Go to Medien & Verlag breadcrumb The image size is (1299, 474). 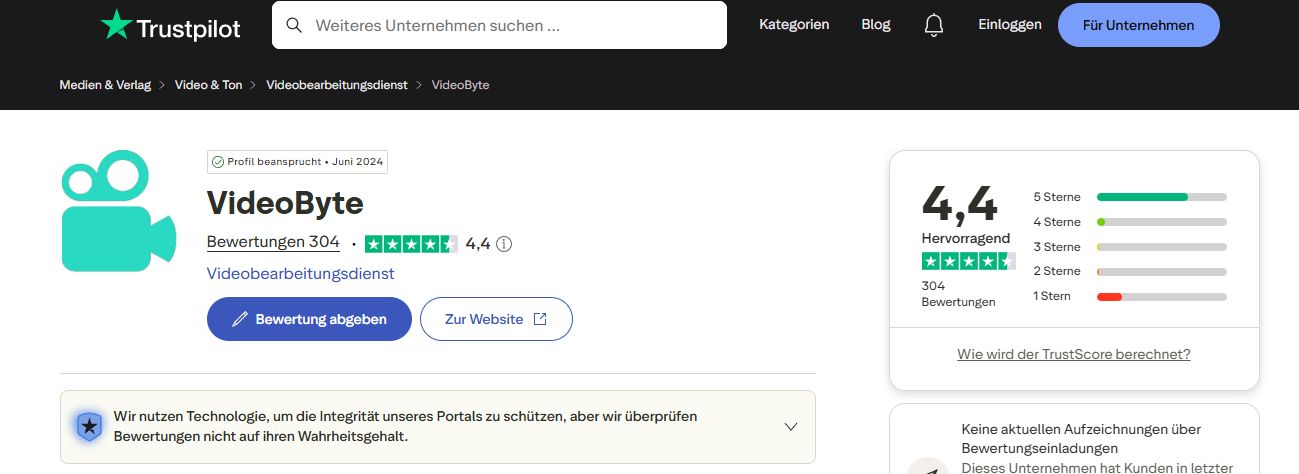(105, 85)
